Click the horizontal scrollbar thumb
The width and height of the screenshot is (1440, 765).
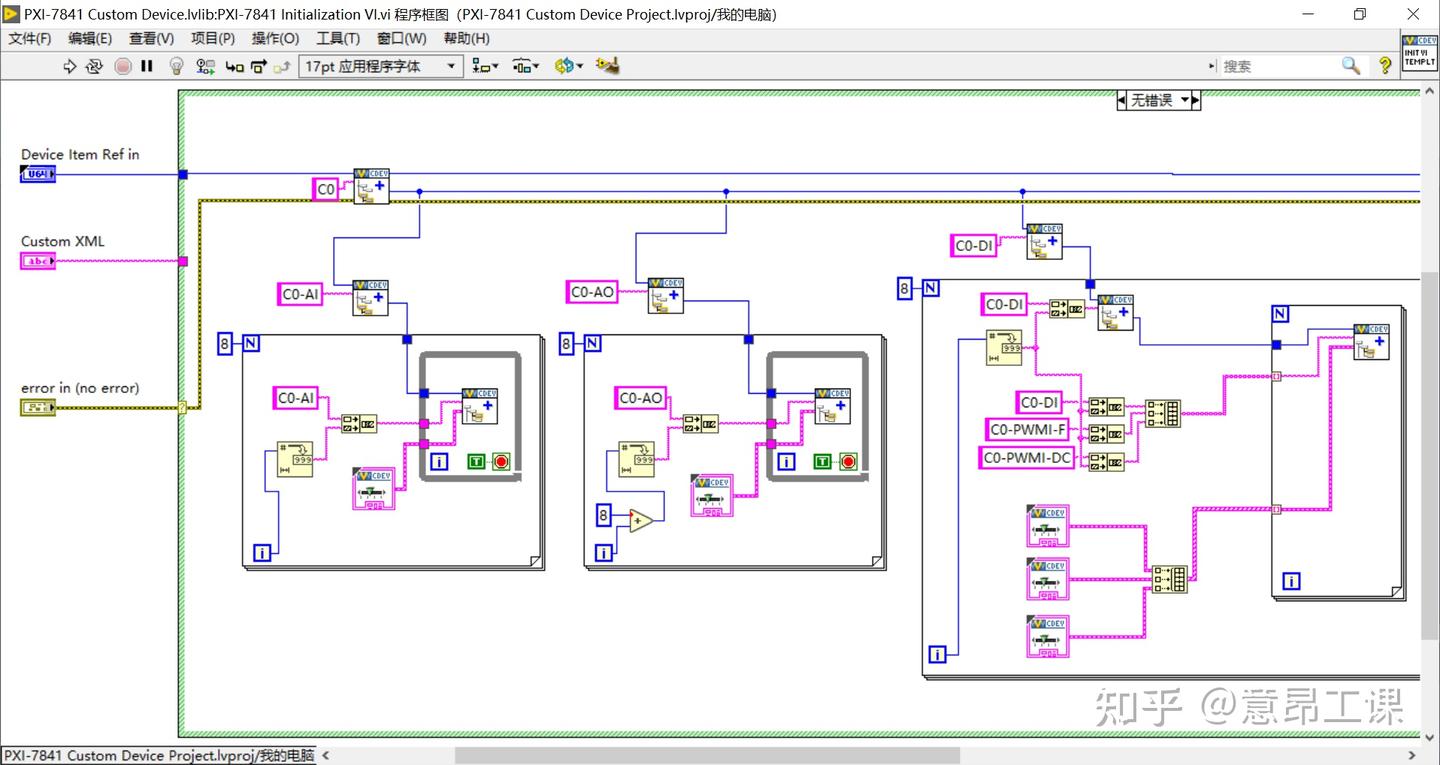click(x=707, y=755)
